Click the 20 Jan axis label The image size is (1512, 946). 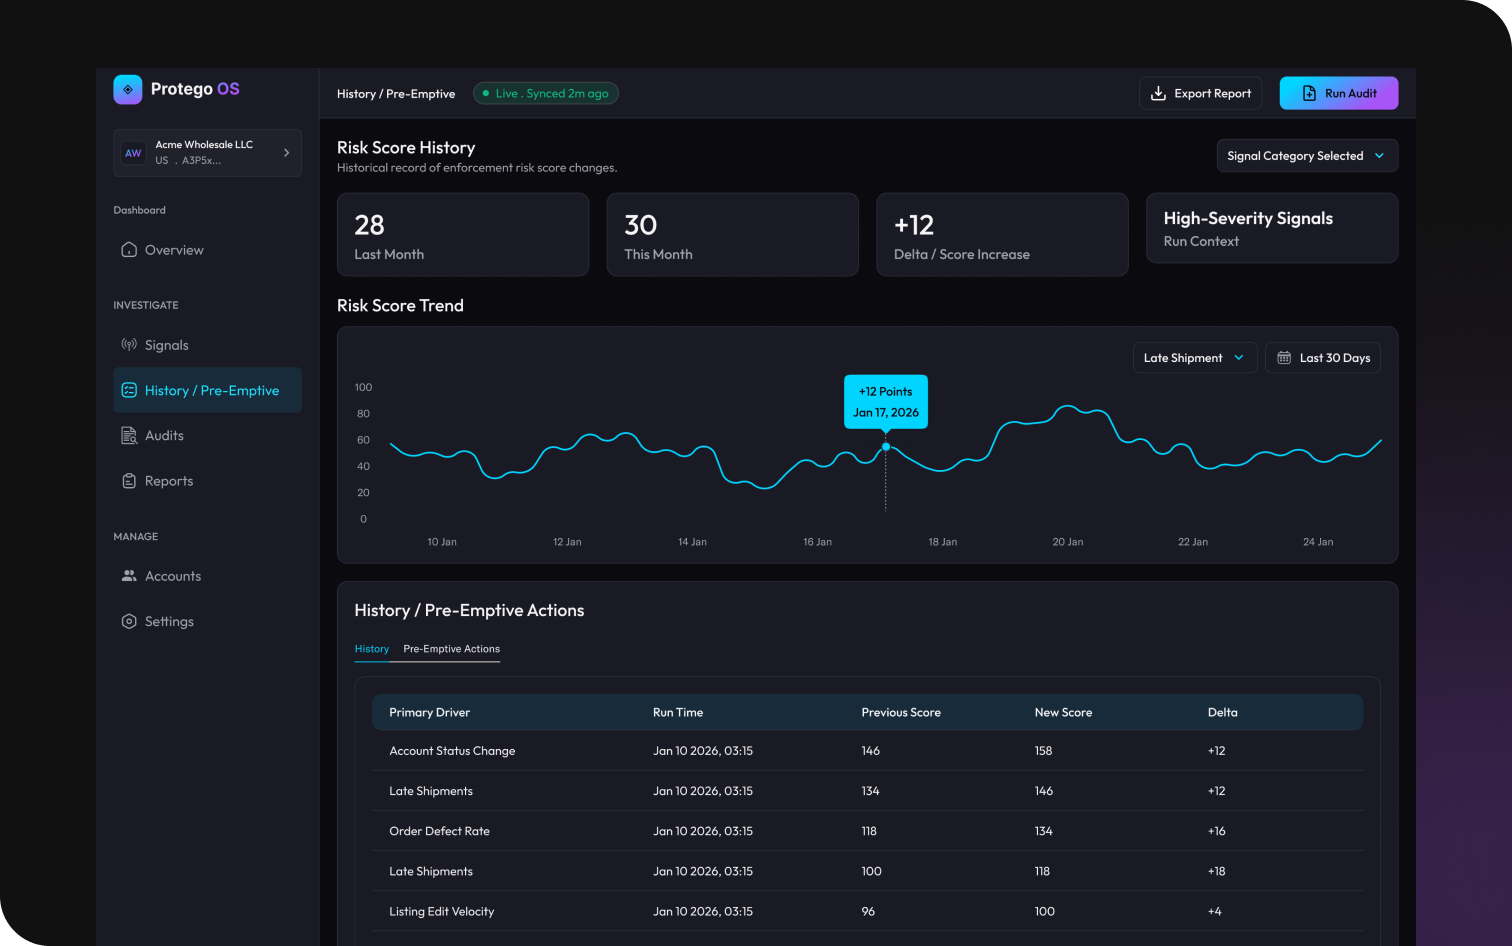tap(1068, 542)
